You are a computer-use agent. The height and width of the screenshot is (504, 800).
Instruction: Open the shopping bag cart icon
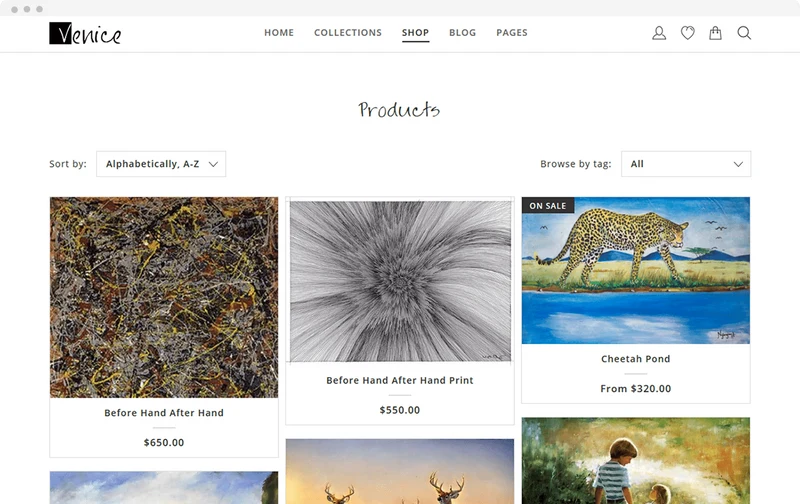(x=715, y=33)
